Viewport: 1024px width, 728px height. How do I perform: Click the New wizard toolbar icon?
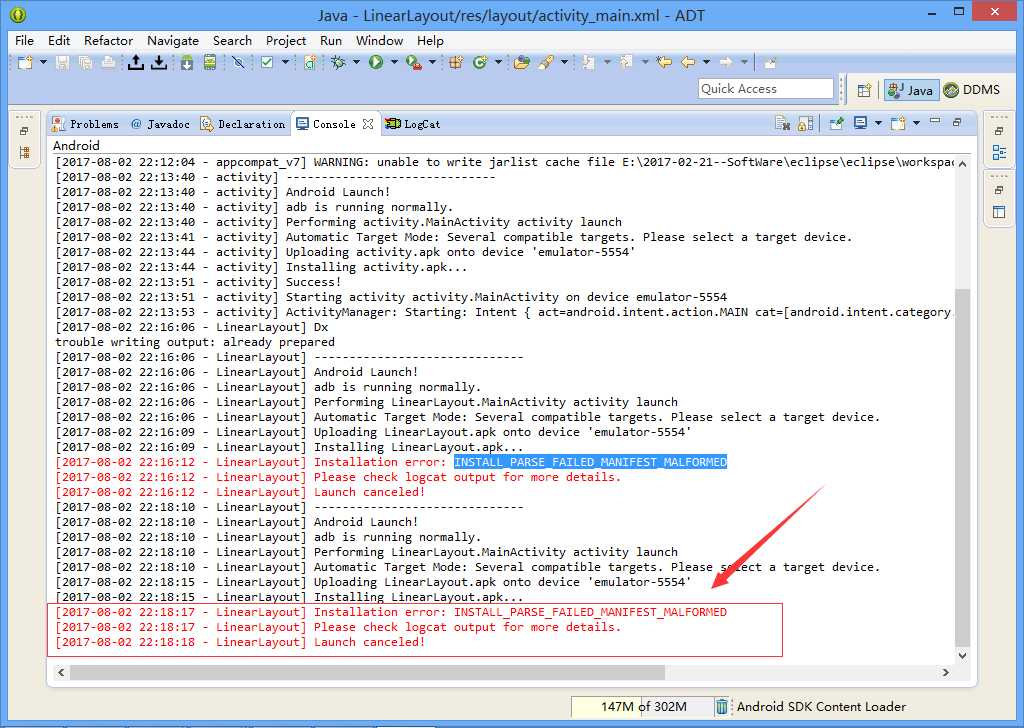click(x=25, y=63)
